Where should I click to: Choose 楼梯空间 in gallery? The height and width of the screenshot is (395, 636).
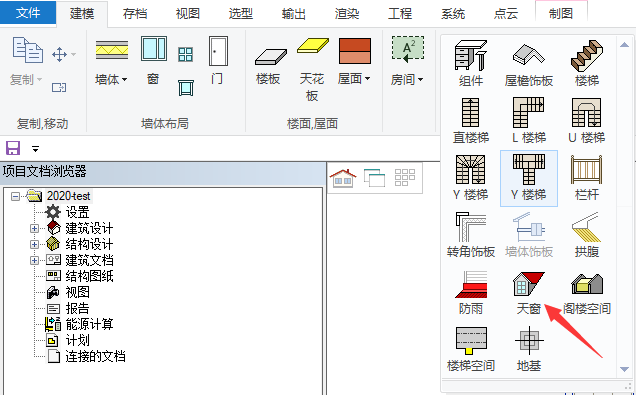tap(471, 349)
